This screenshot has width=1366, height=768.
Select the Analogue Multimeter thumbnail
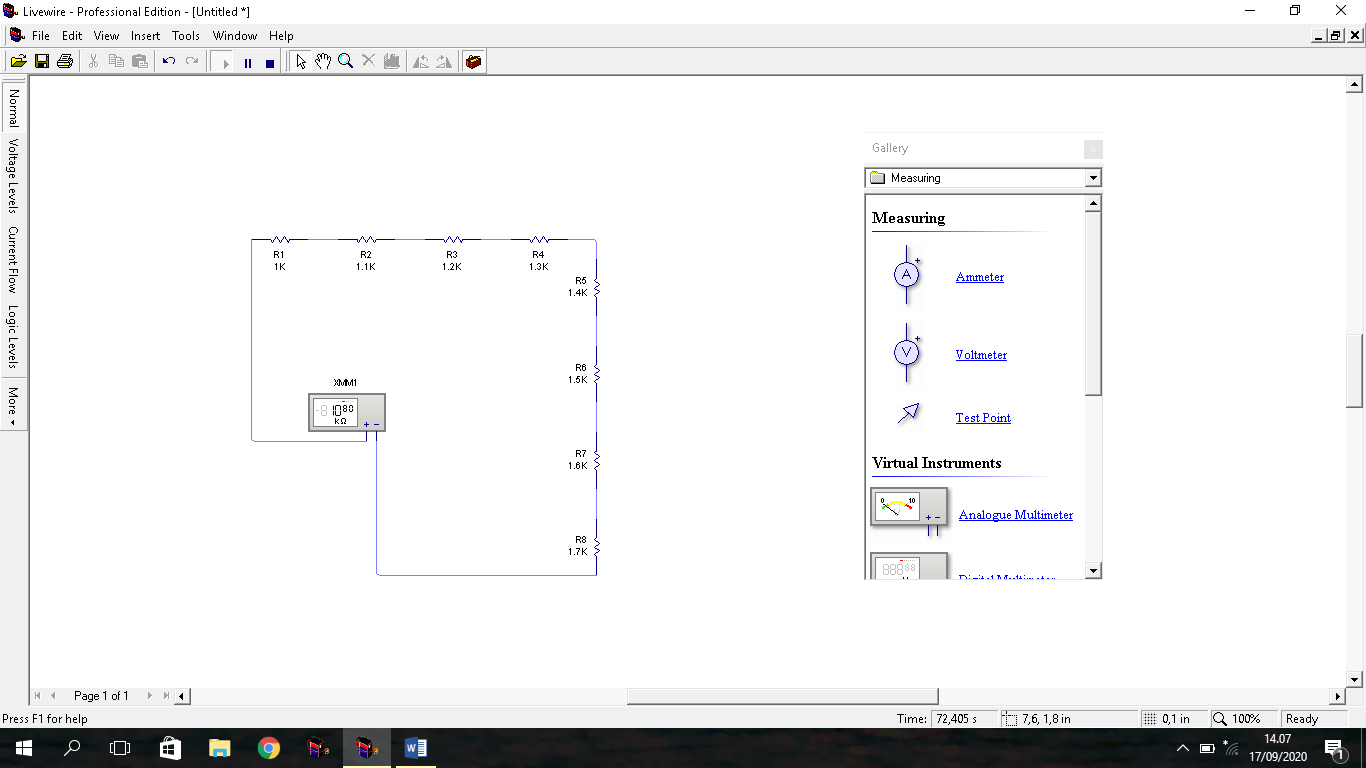[x=909, y=509]
